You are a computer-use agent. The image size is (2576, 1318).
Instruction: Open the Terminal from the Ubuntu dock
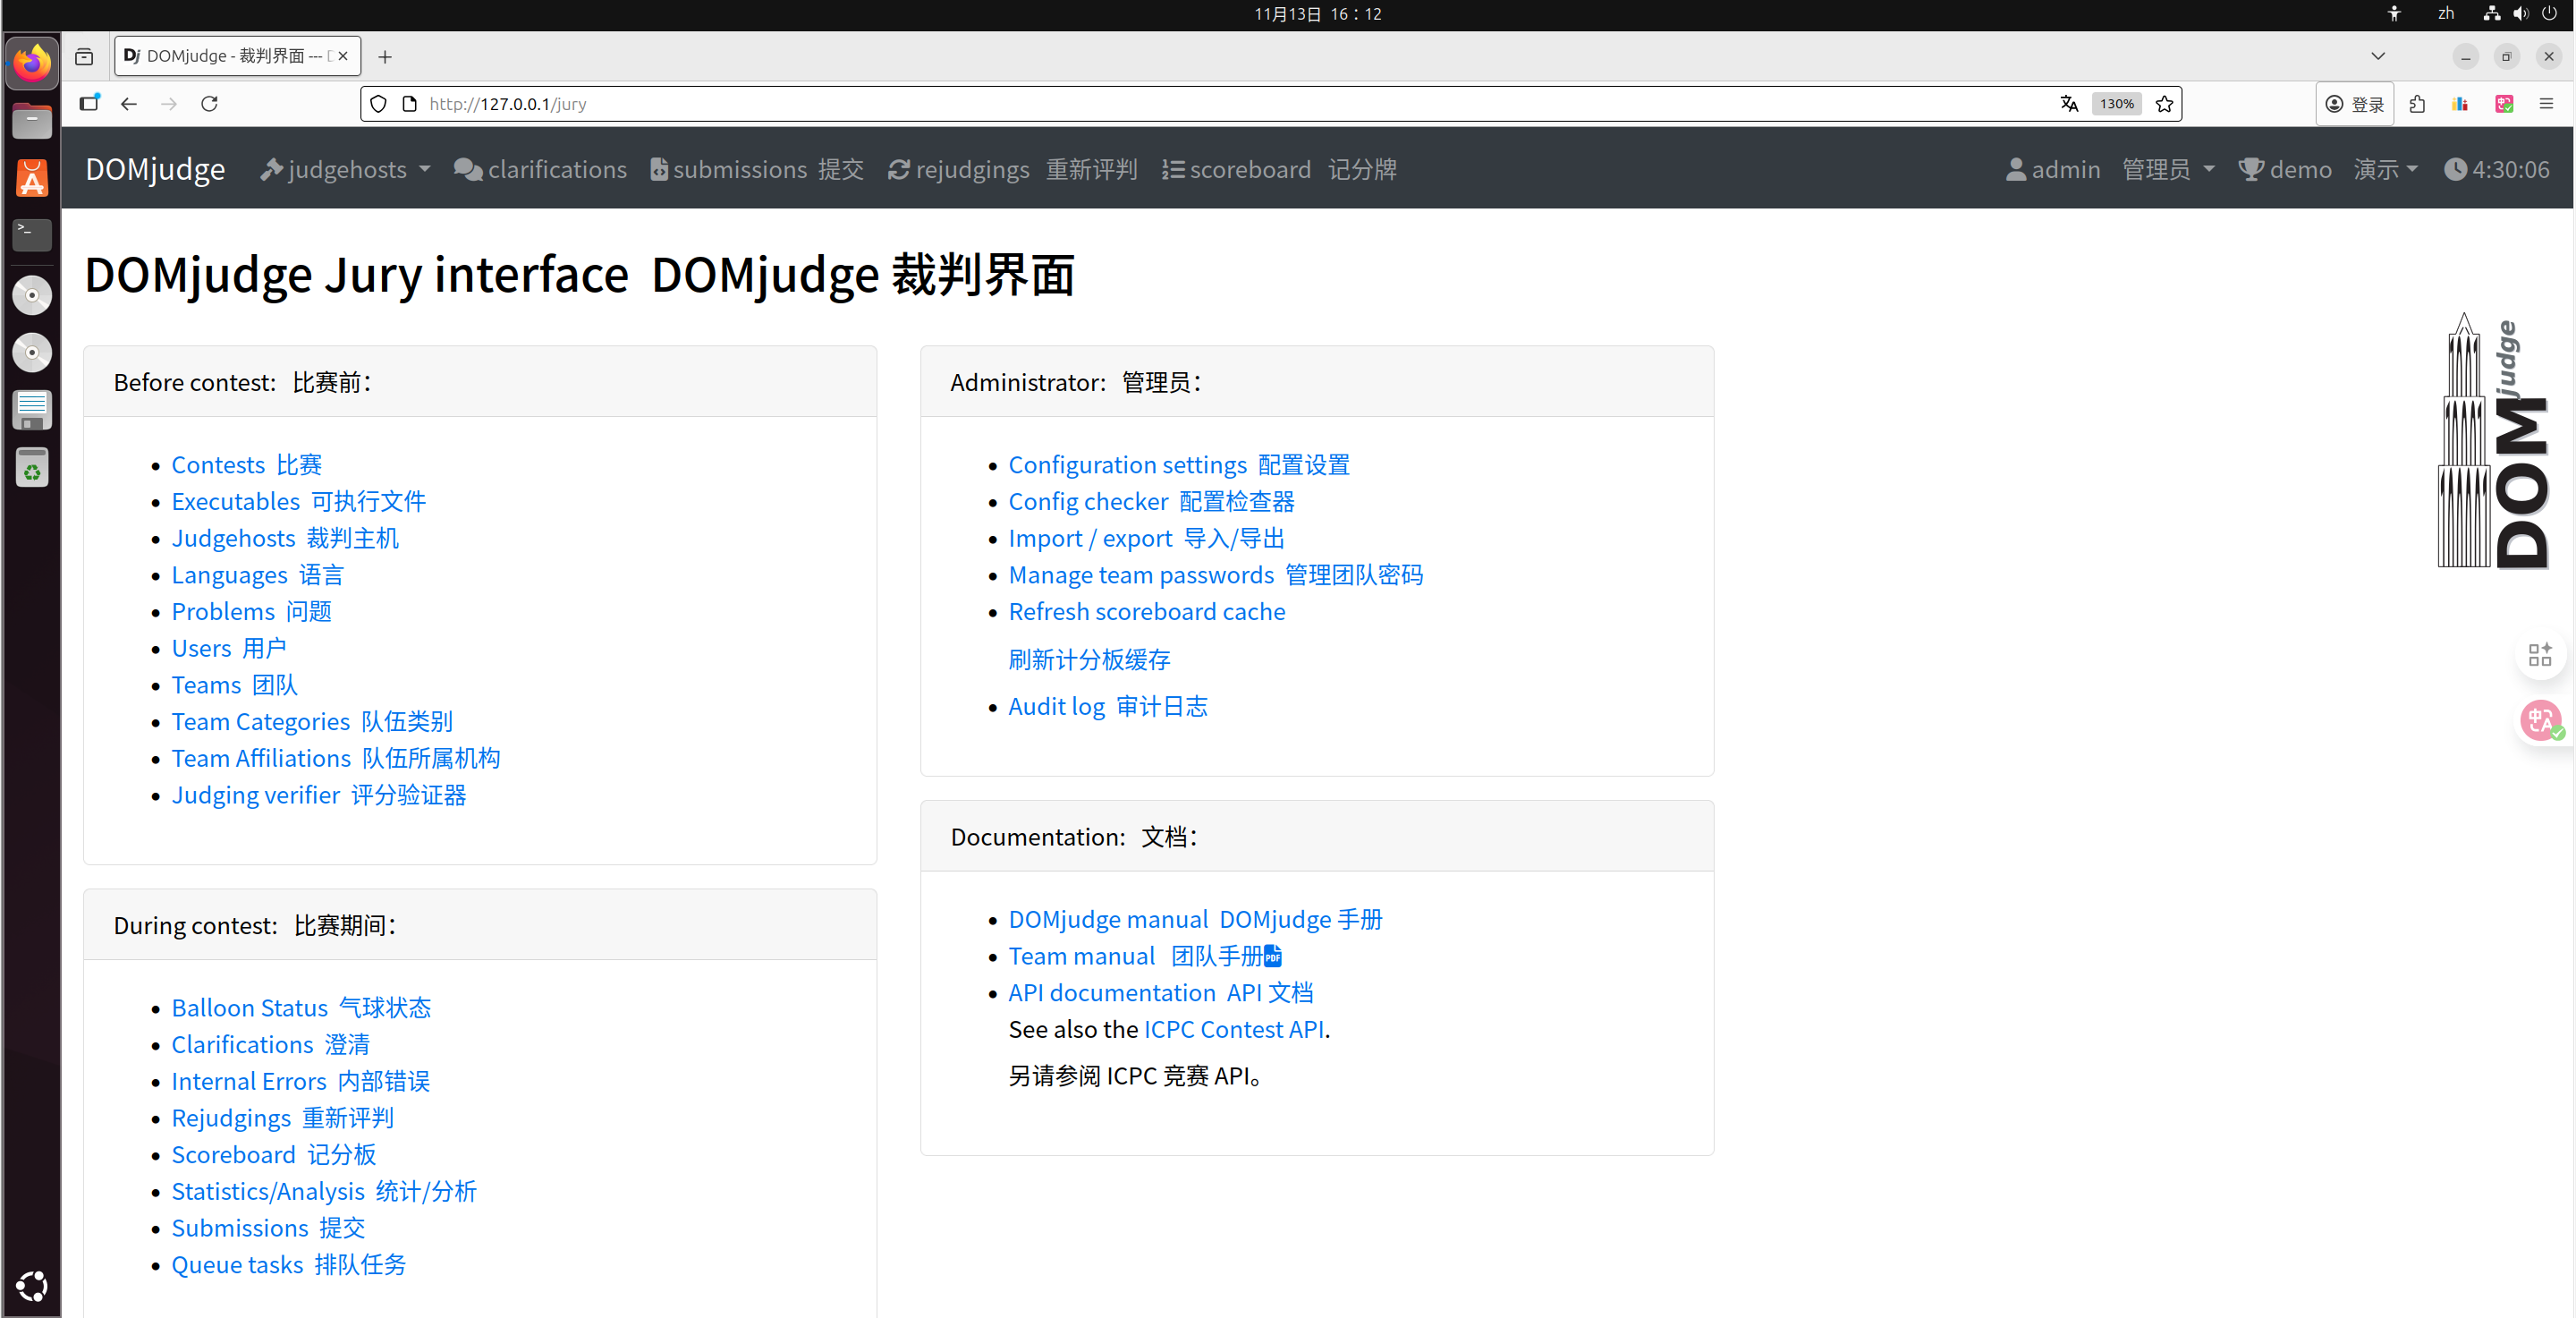[32, 234]
